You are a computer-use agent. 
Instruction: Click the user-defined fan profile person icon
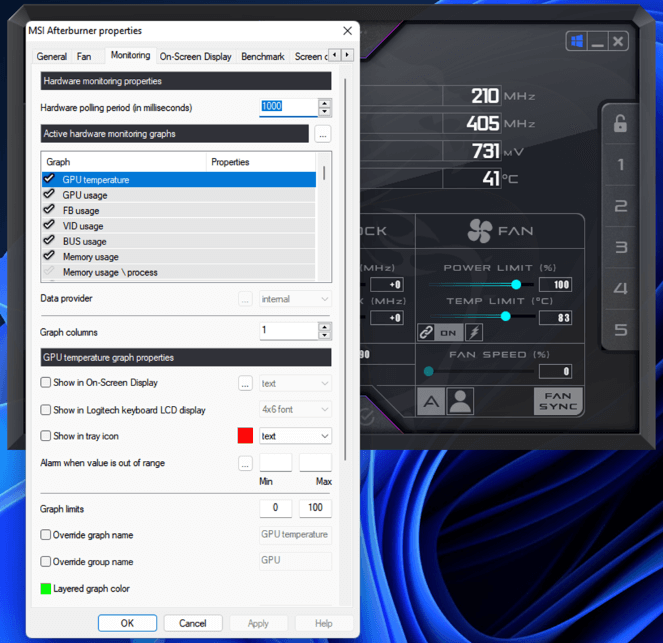click(x=460, y=401)
